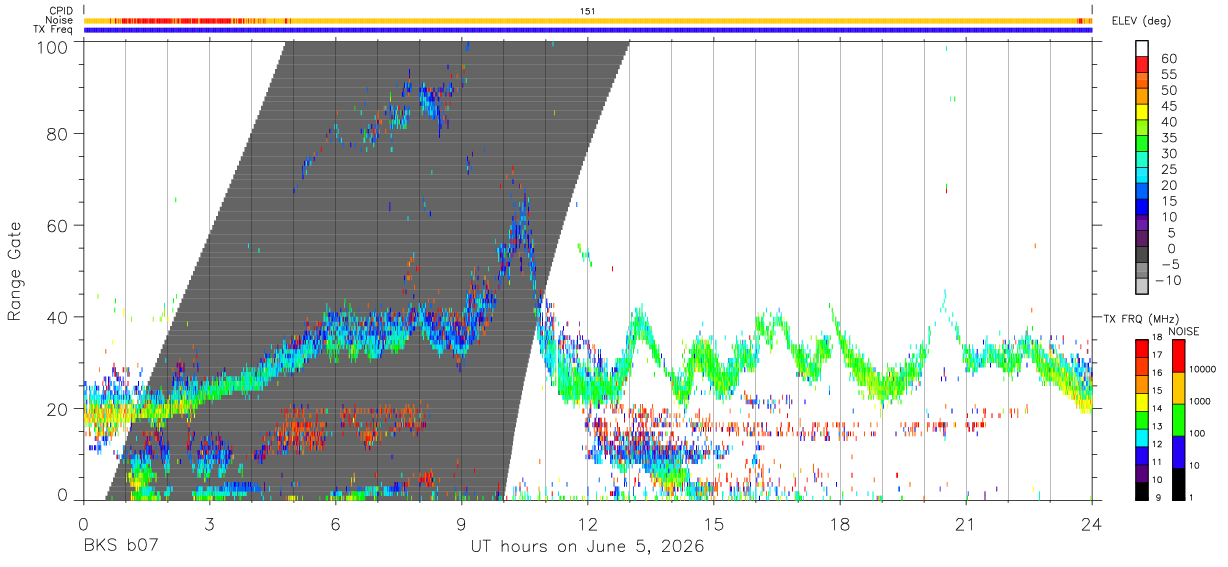Screen dimensions: 1228x567
Task: Click noise legend value 10000
Action: pyautogui.click(x=1201, y=369)
